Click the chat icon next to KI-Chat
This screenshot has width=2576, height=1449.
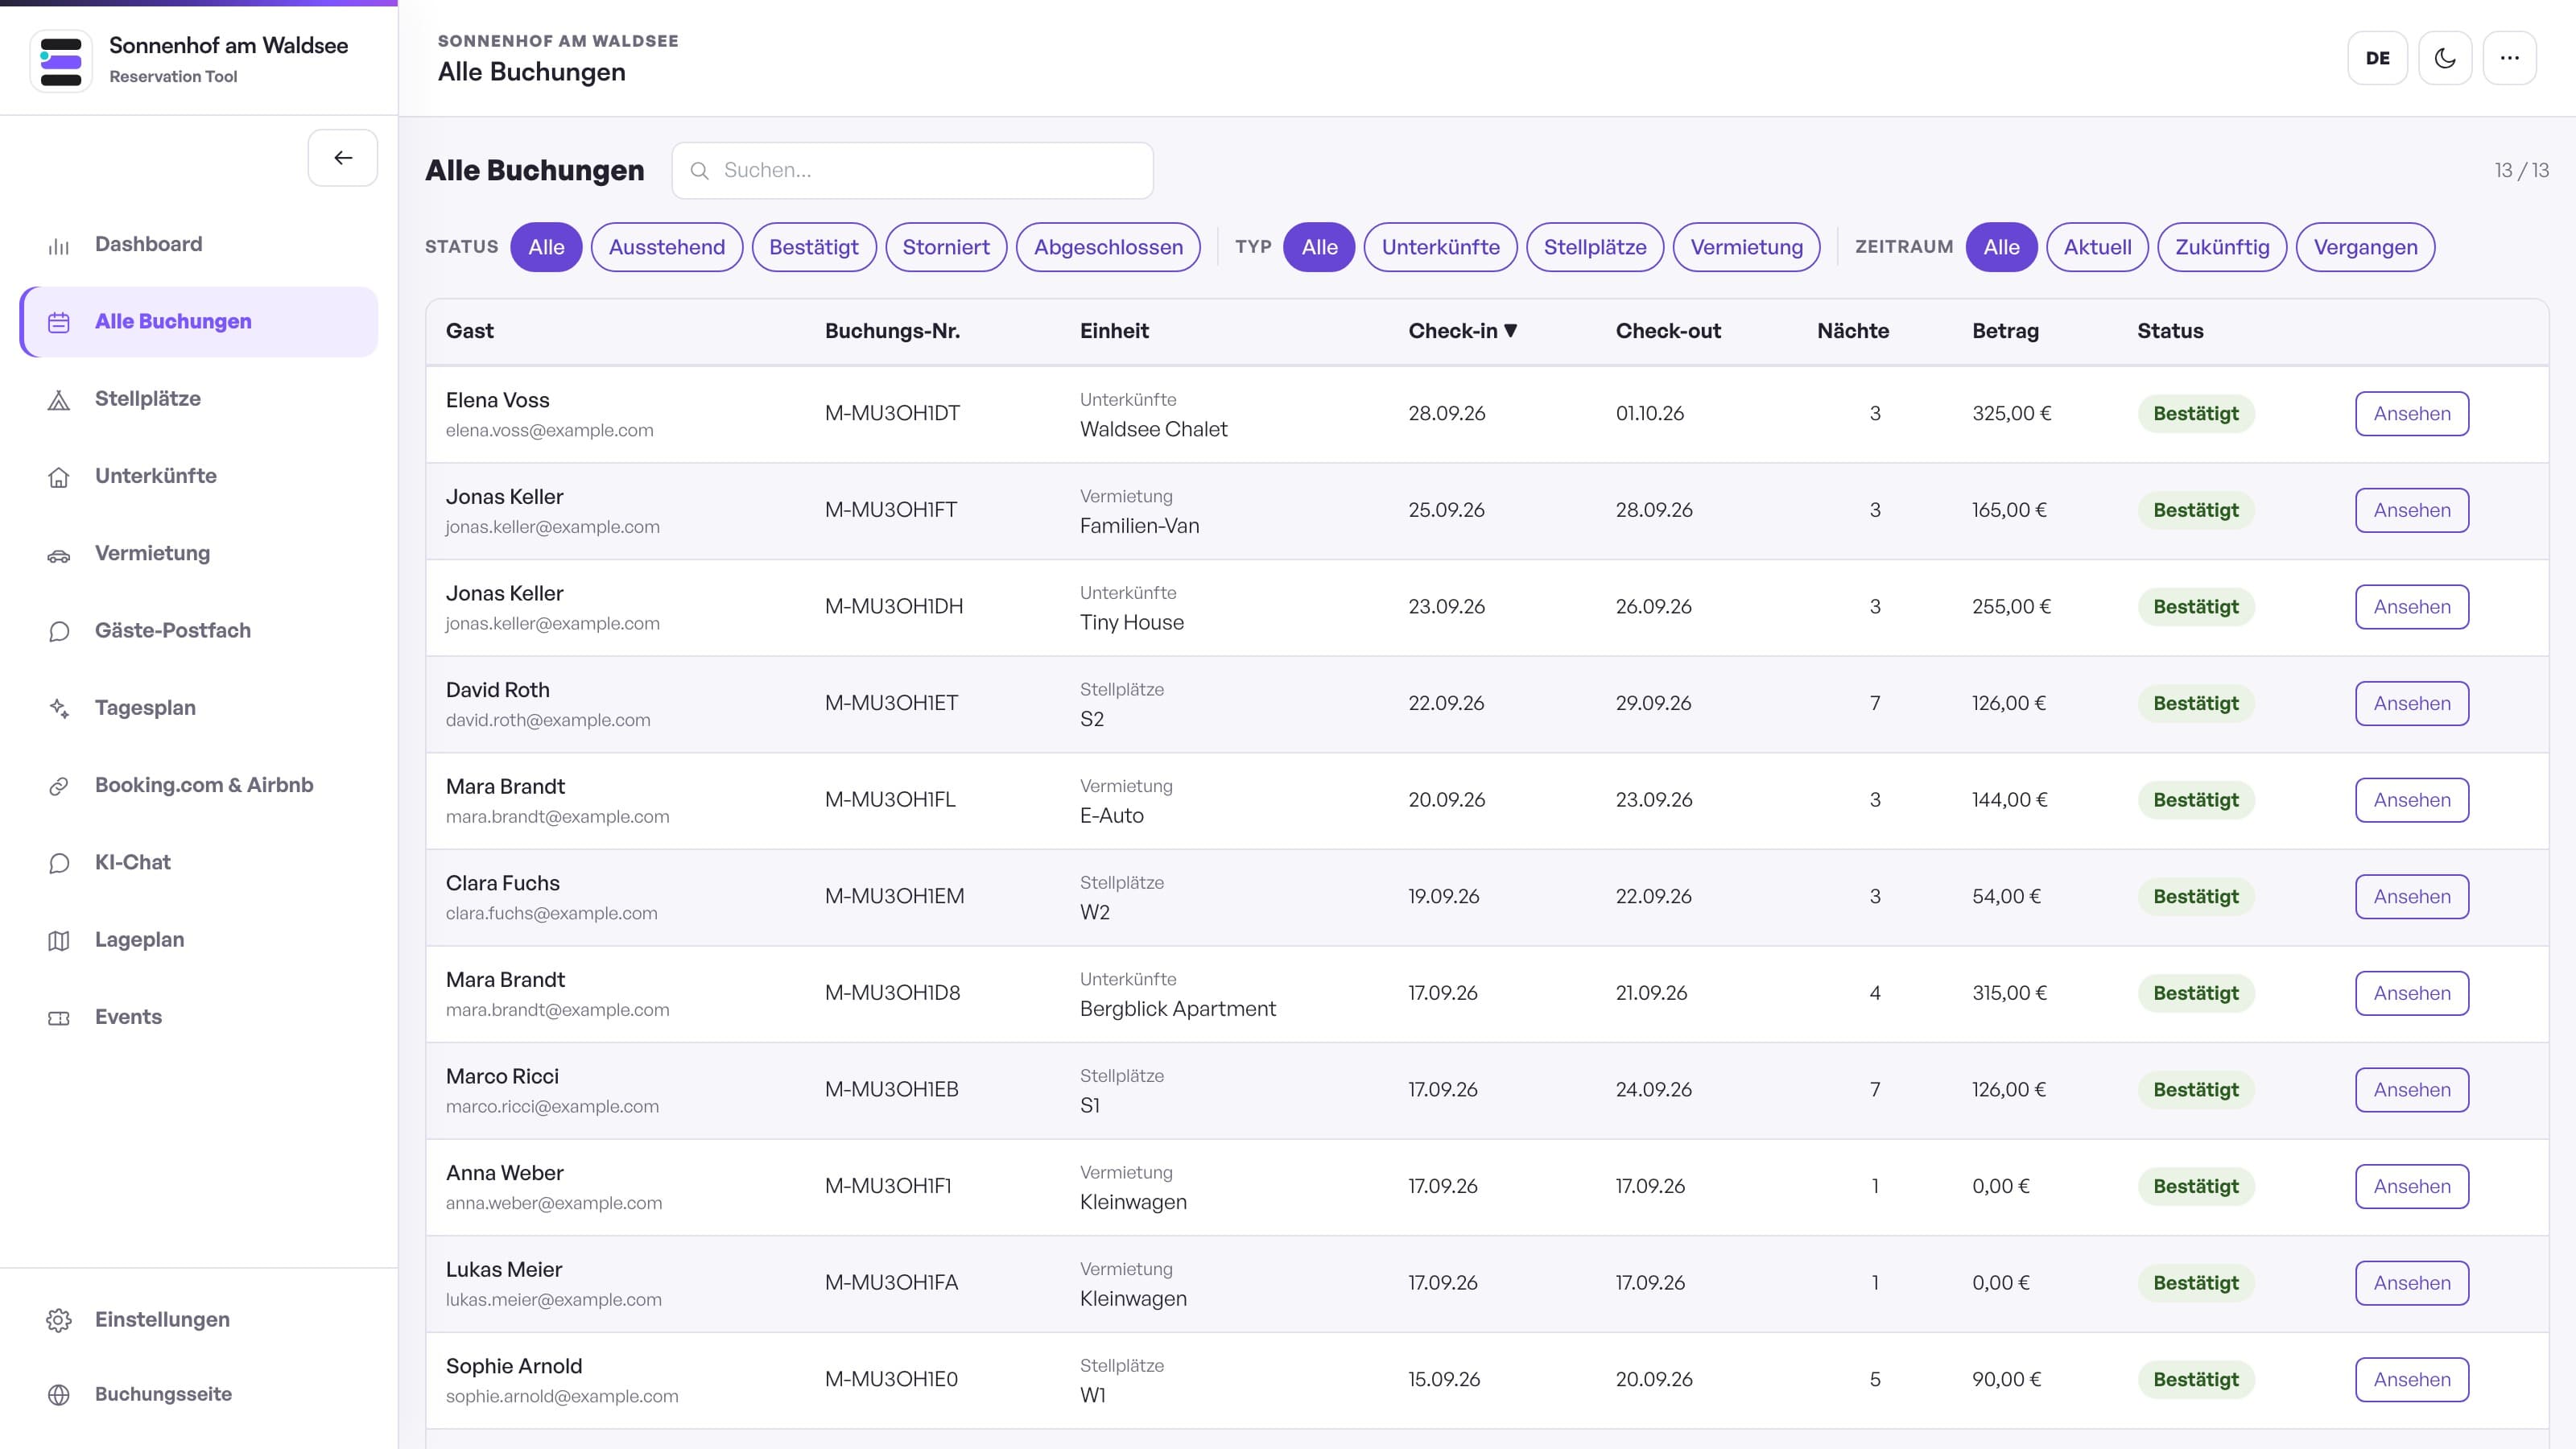tap(59, 863)
